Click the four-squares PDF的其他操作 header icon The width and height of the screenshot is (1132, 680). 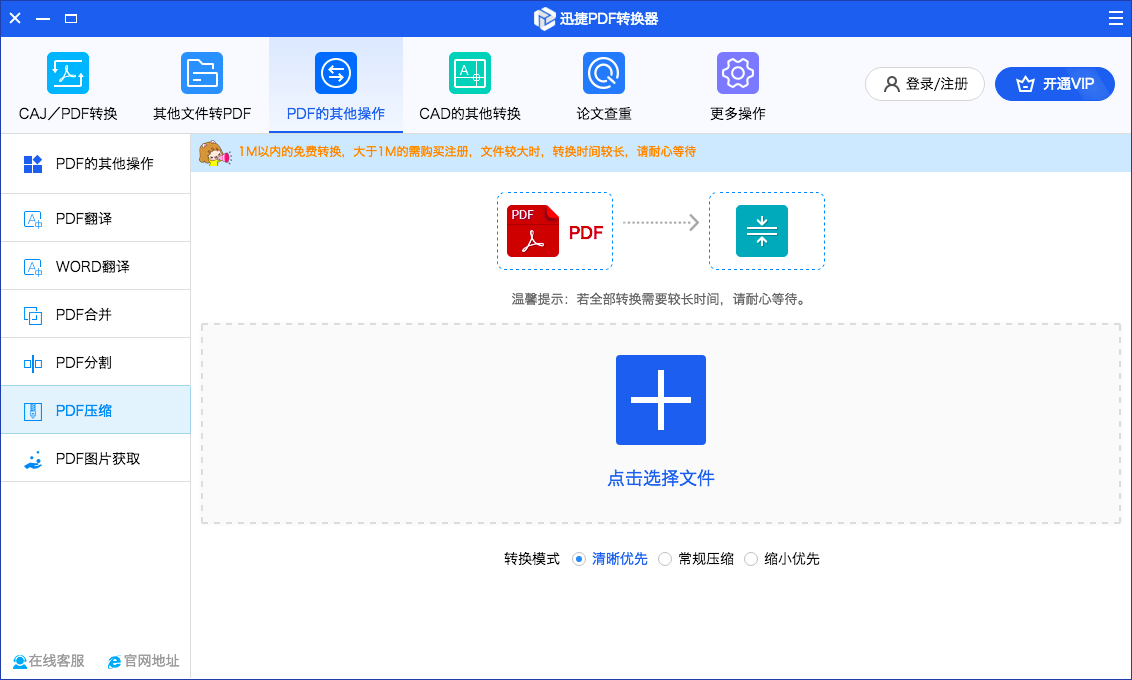coord(33,164)
